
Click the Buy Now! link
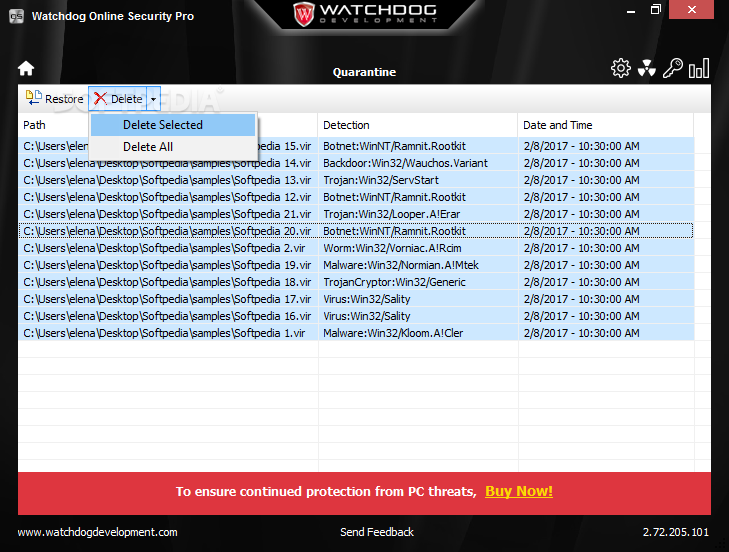pyautogui.click(x=519, y=491)
